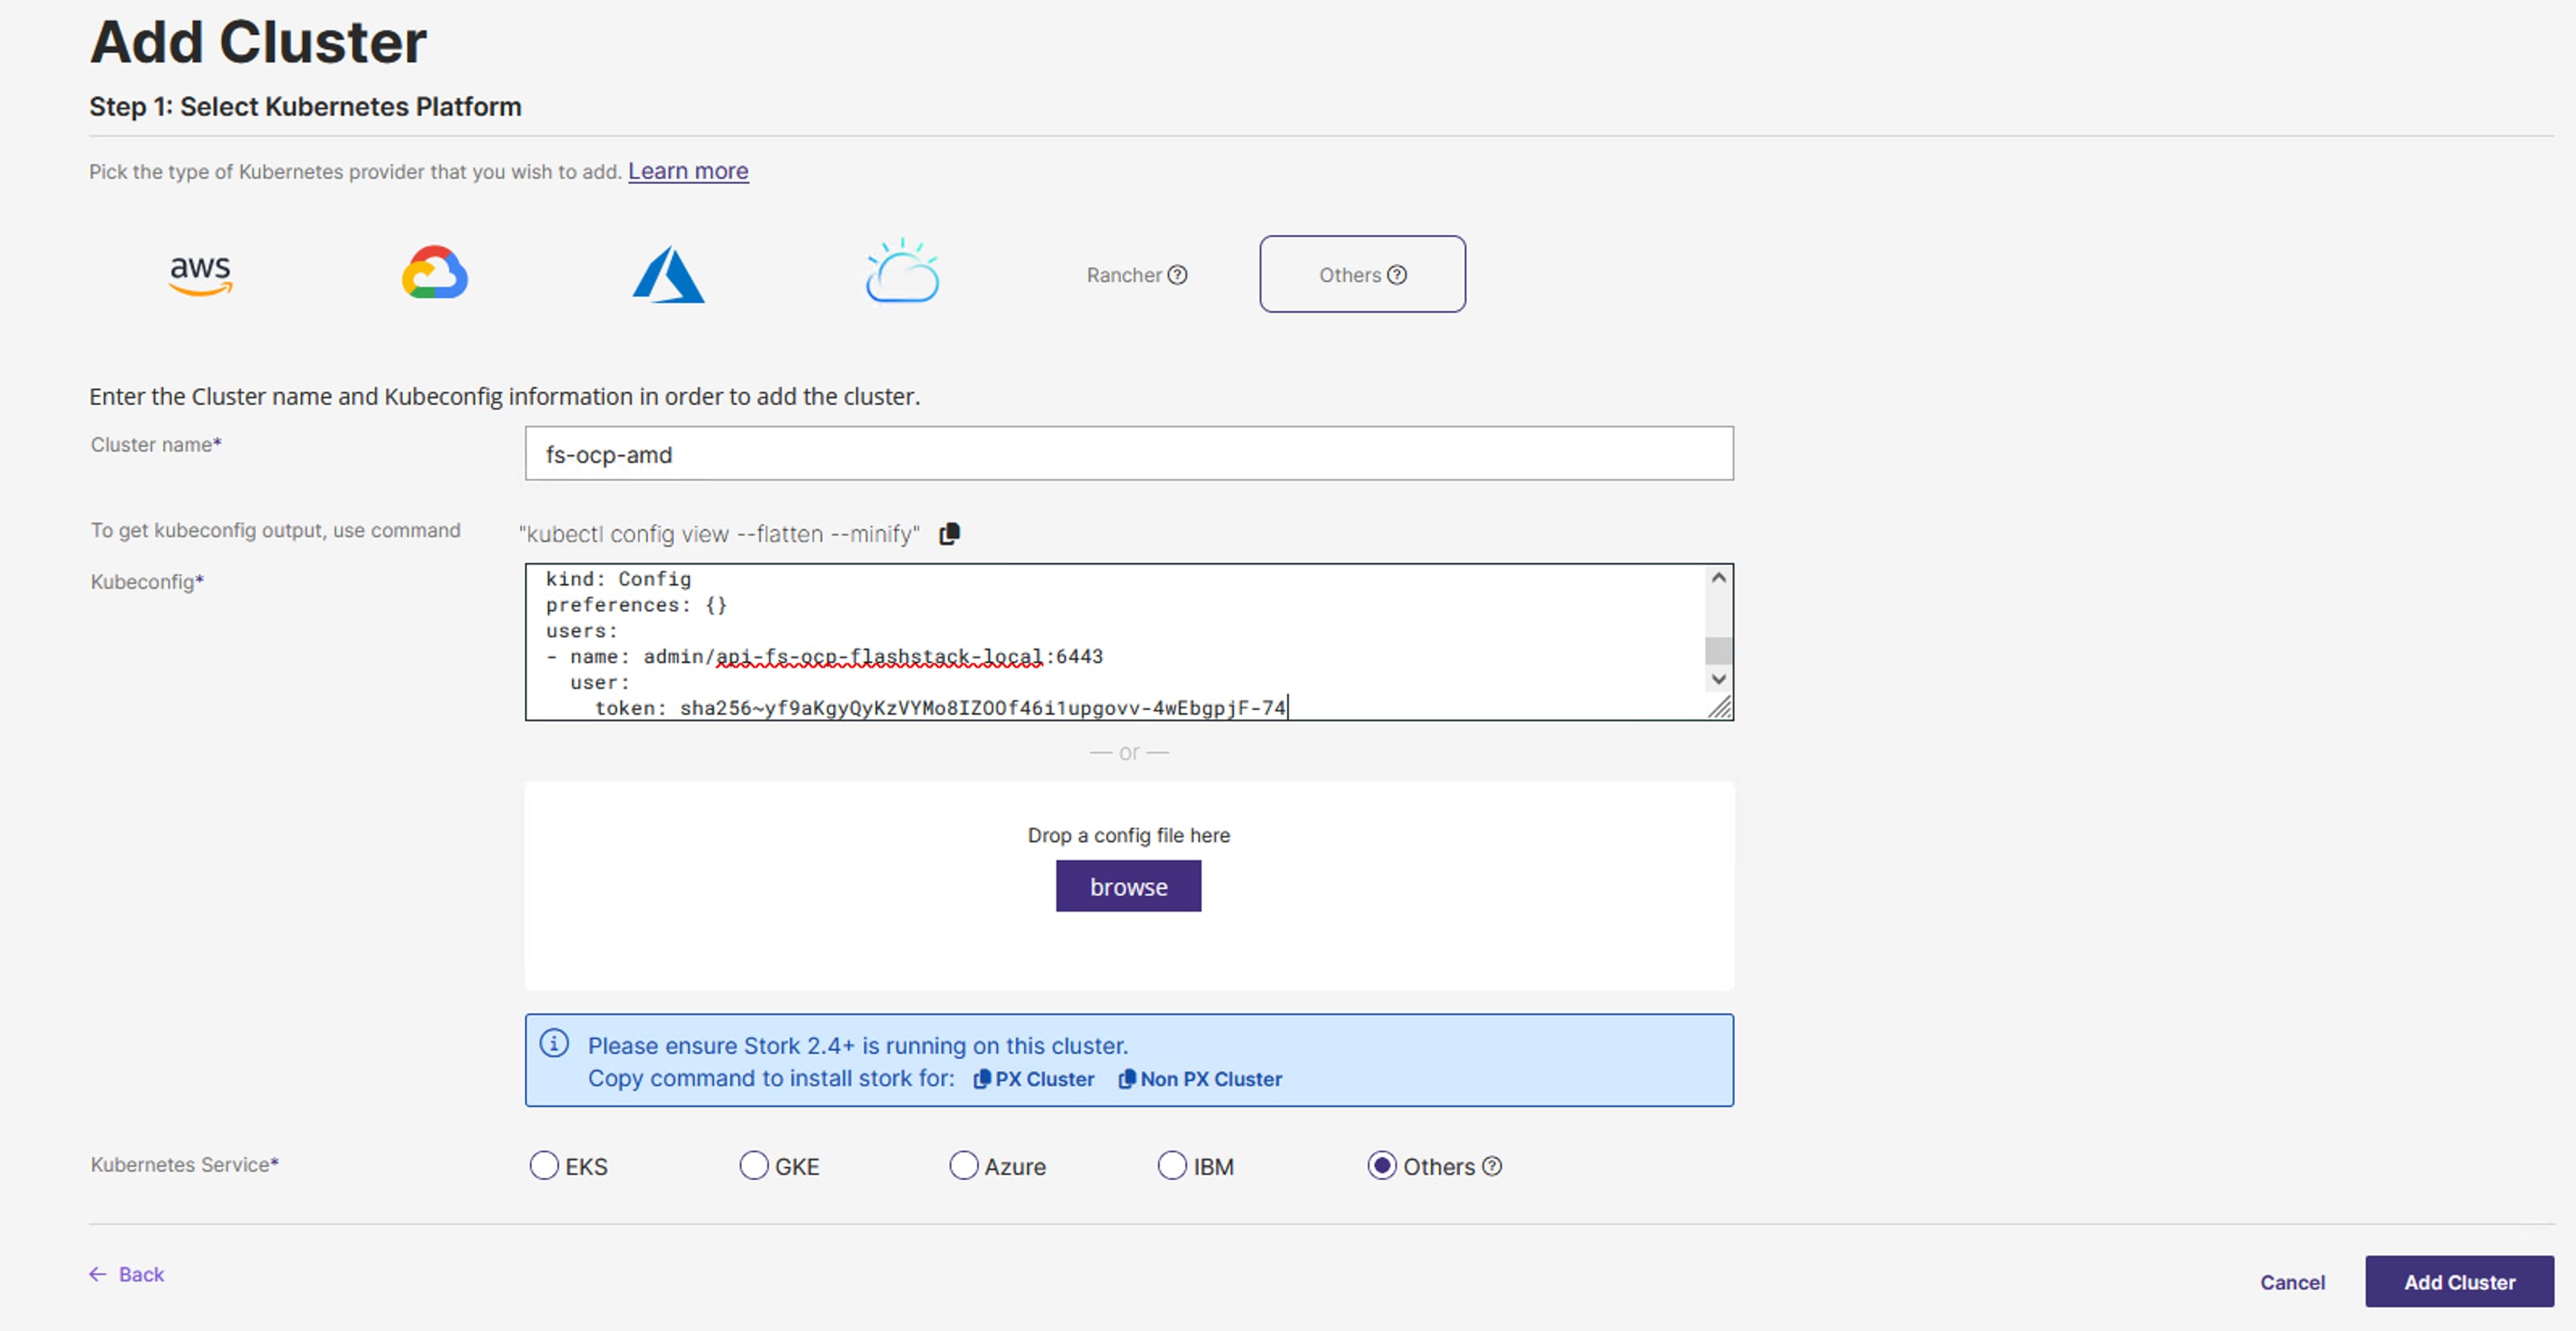
Task: Open the Learn more link
Action: [x=687, y=171]
